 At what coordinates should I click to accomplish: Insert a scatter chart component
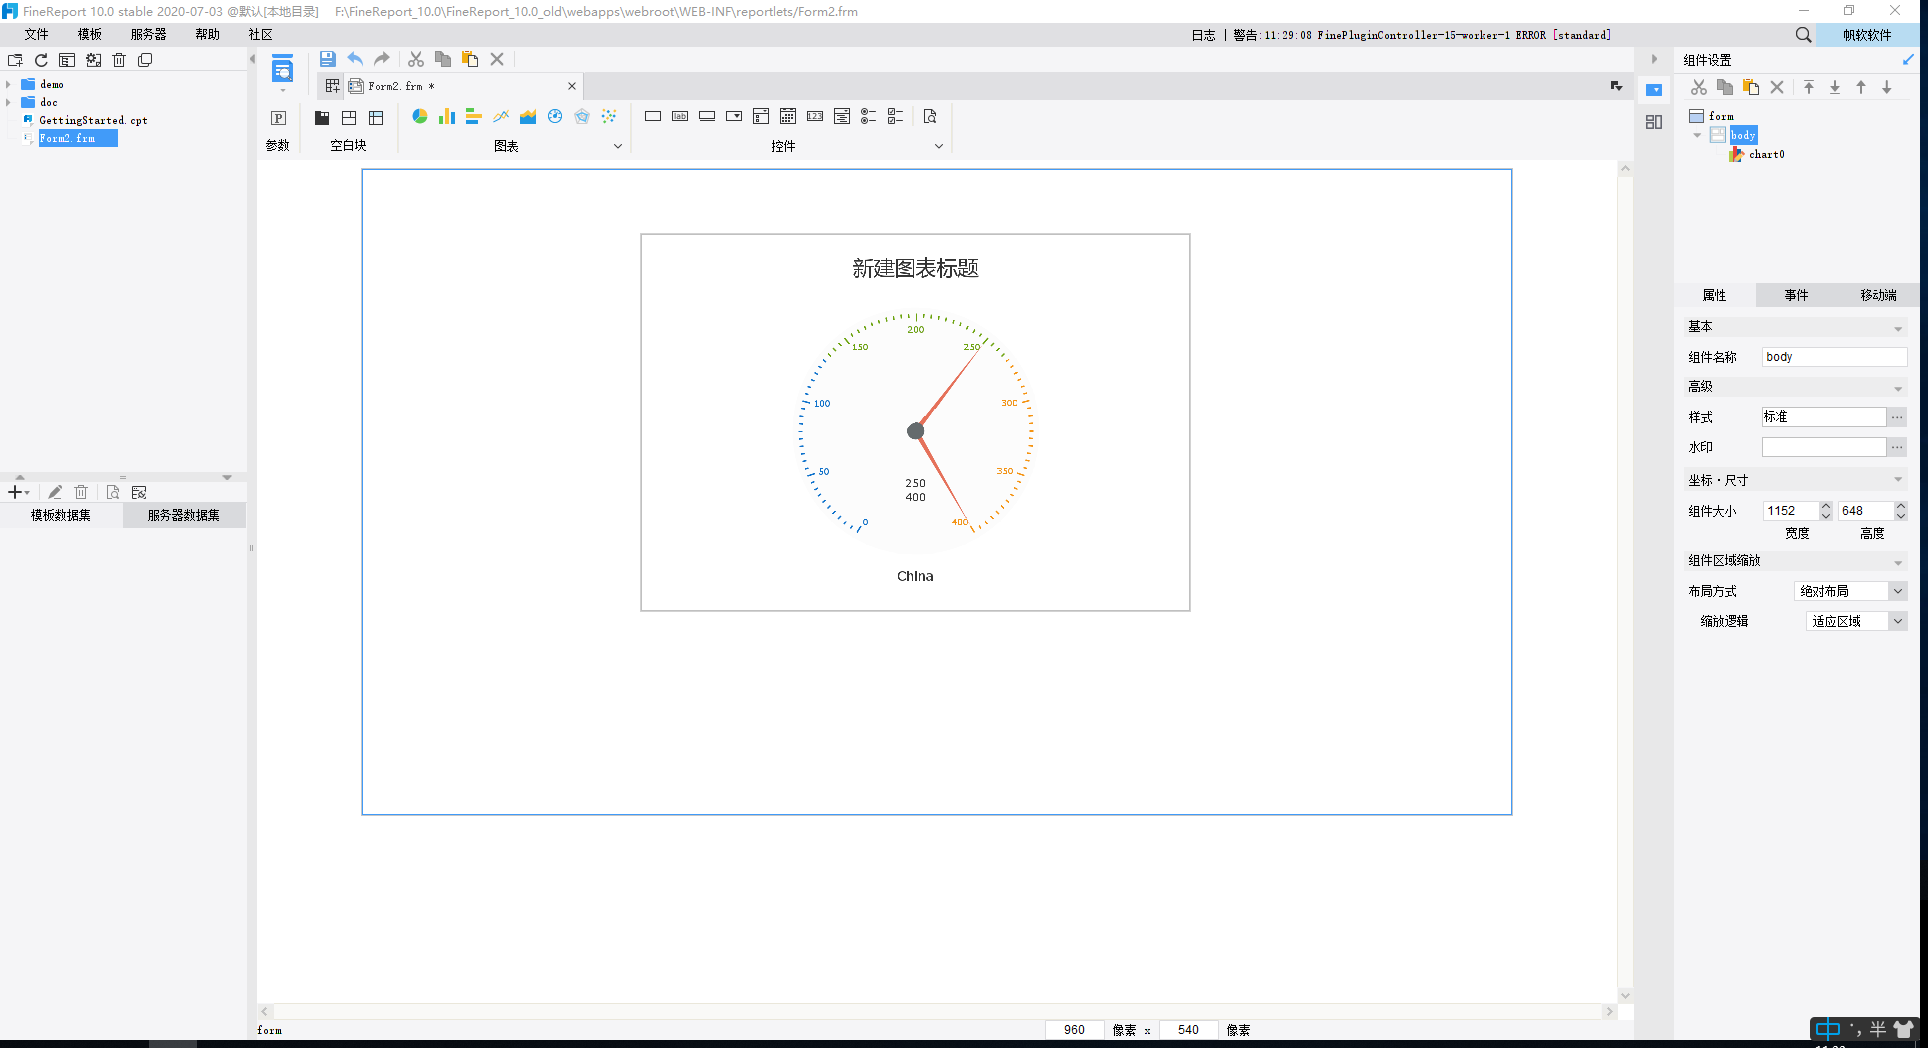pyautogui.click(x=609, y=117)
